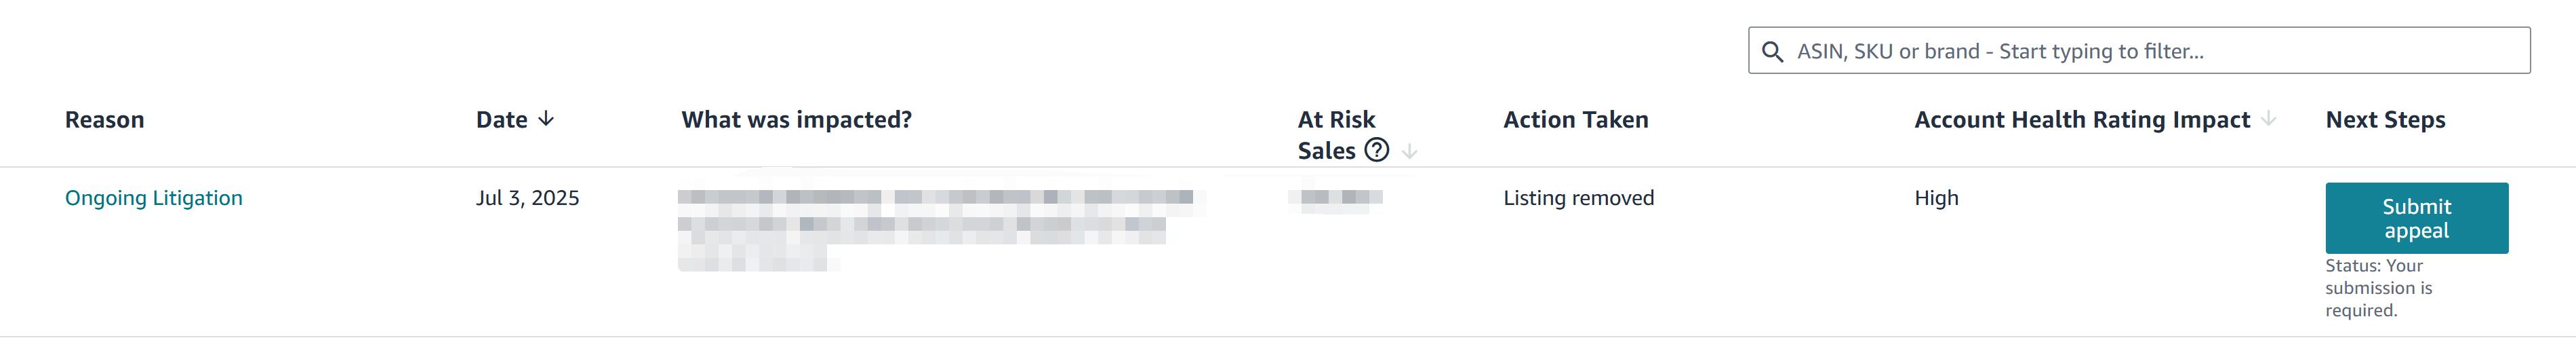Click the Submit appeal button

click(x=2416, y=218)
